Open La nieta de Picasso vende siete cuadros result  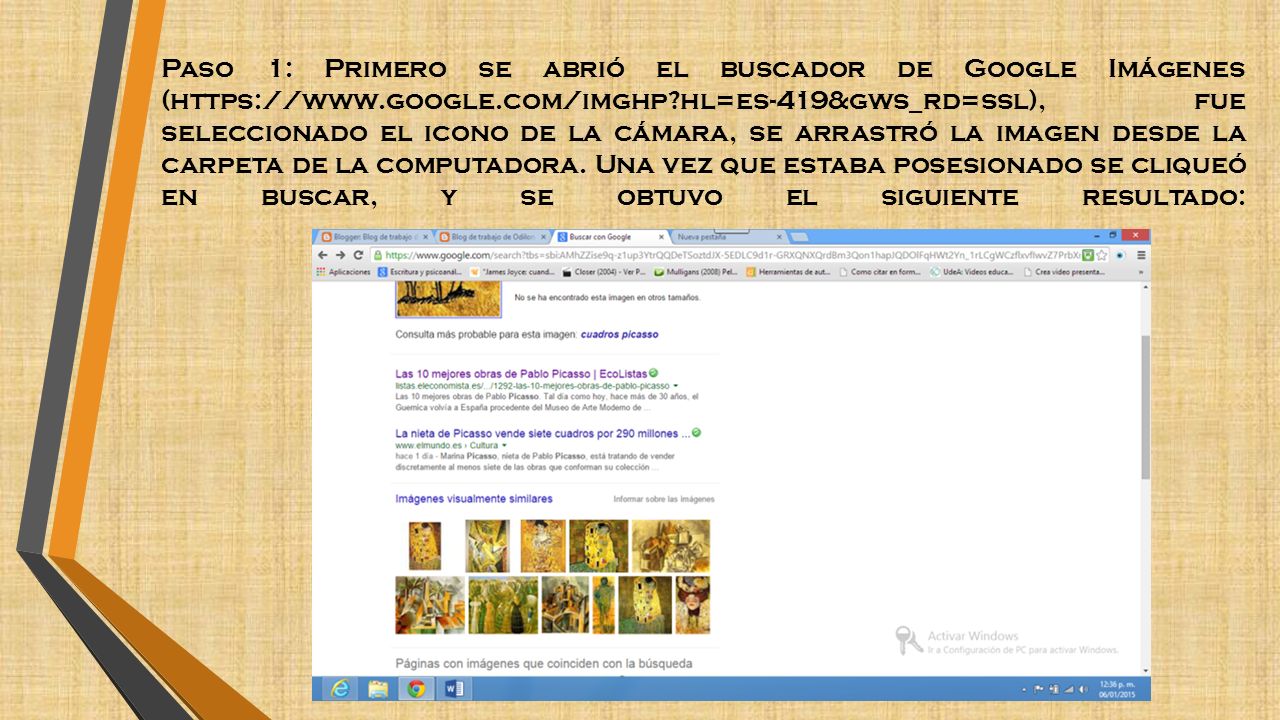(x=542, y=434)
